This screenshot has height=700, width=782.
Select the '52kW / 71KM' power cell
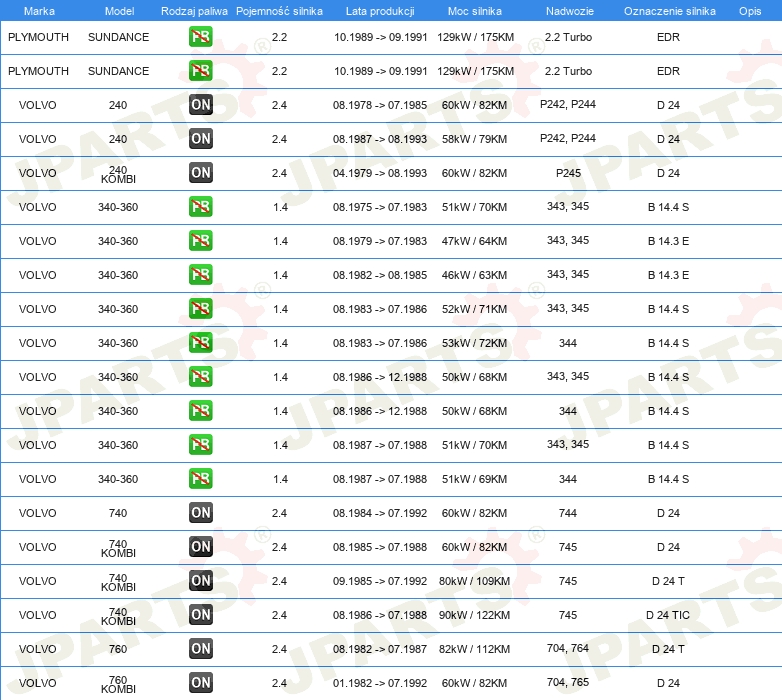click(x=474, y=309)
